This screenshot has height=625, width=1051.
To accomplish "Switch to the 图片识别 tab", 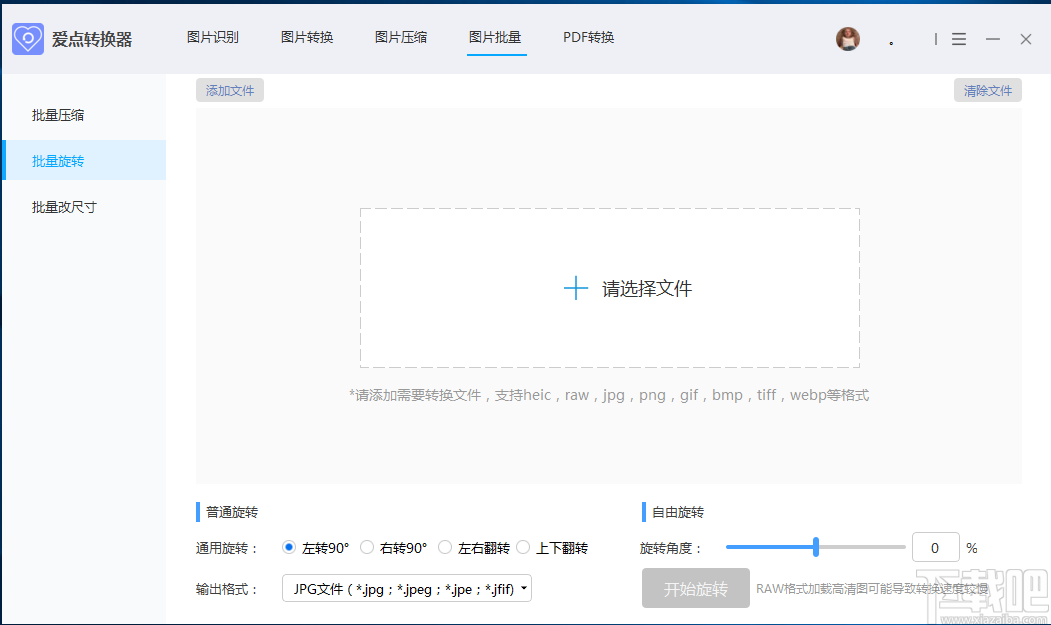I will 212,37.
